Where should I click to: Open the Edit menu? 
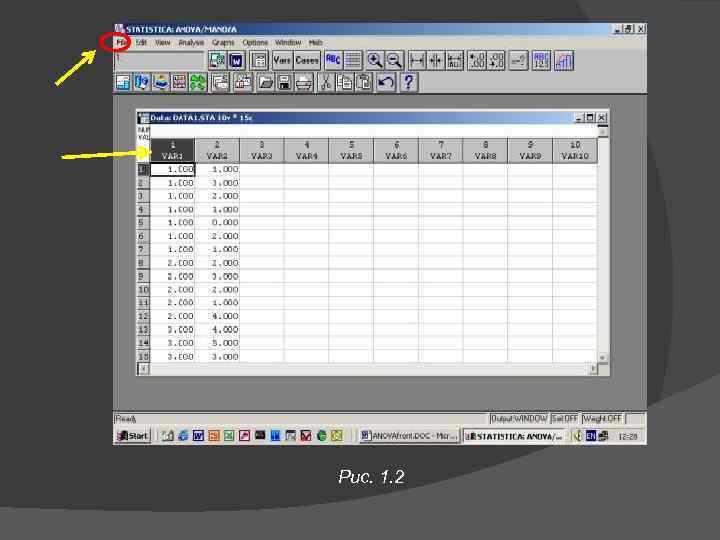141,43
